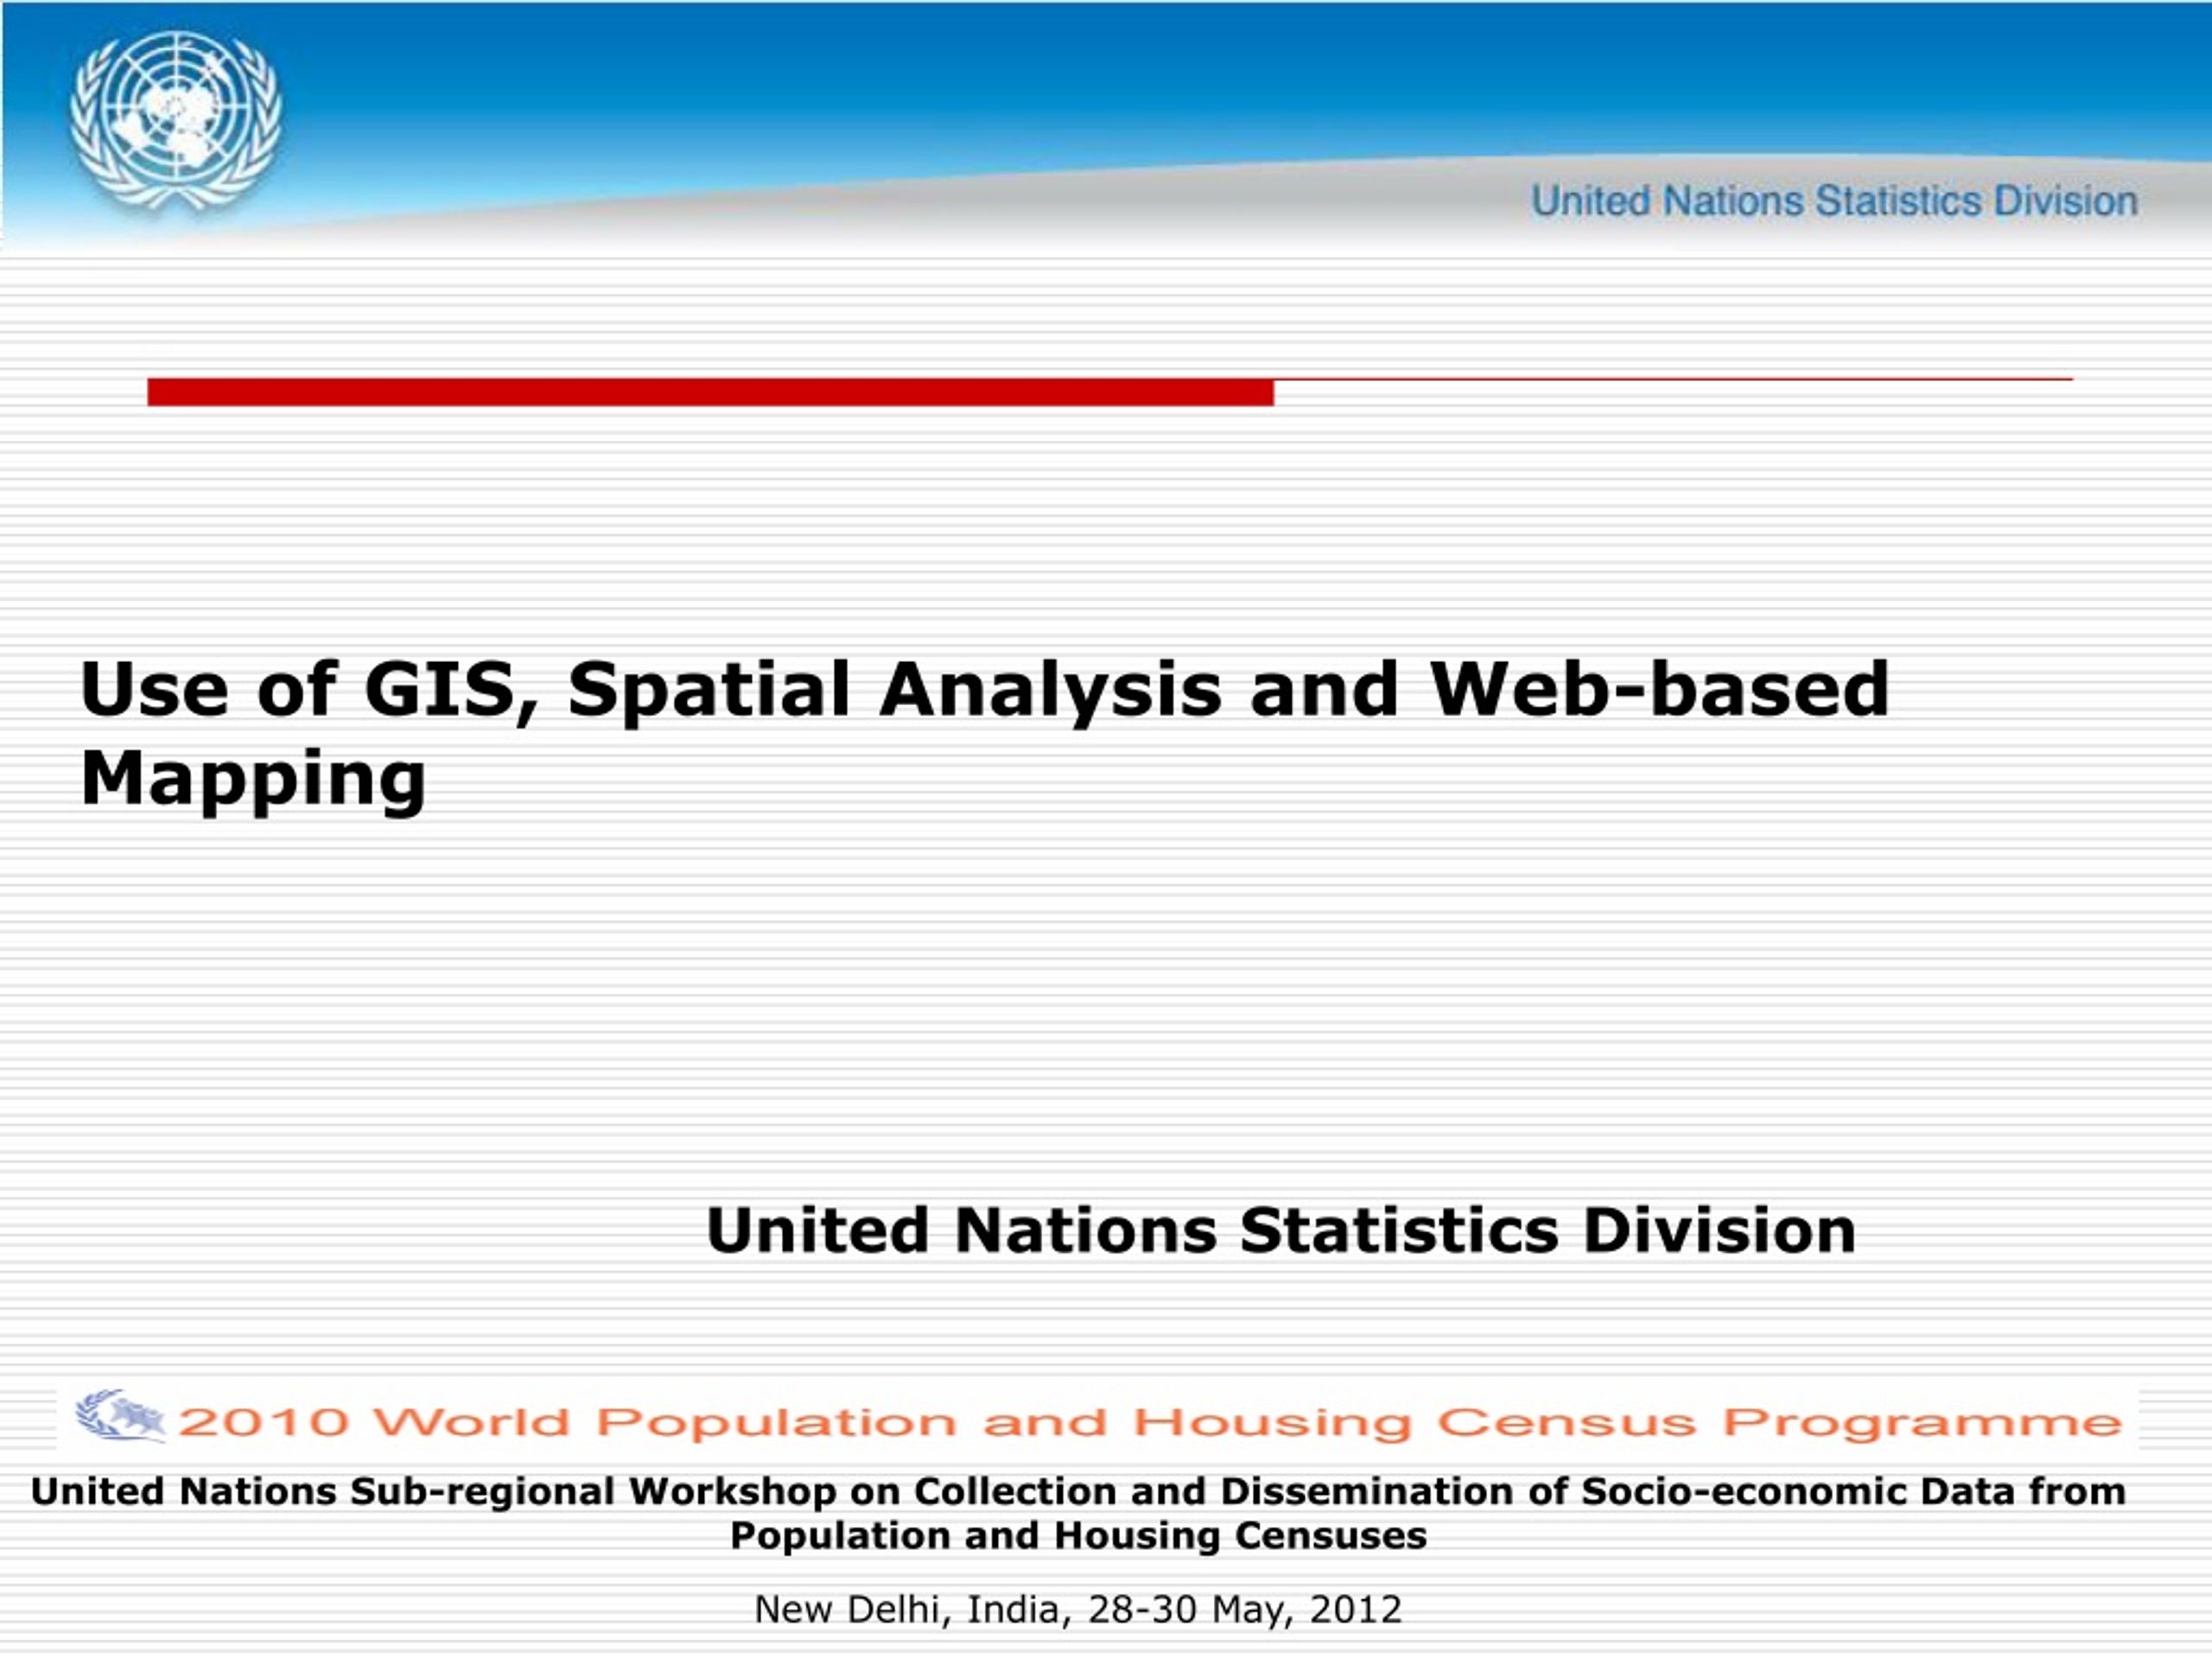Click the 'United Nations Sub-regional Workshop' description text

(x=1078, y=1513)
